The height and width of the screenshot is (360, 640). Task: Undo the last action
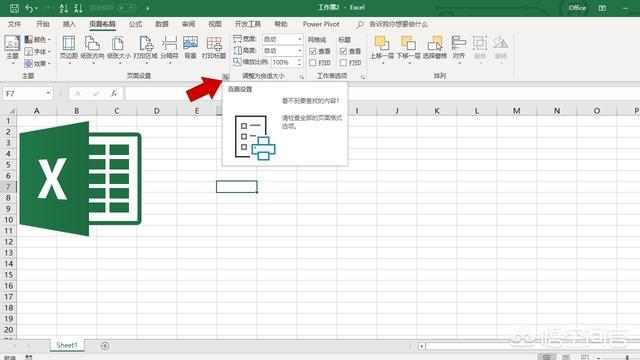[29, 8]
